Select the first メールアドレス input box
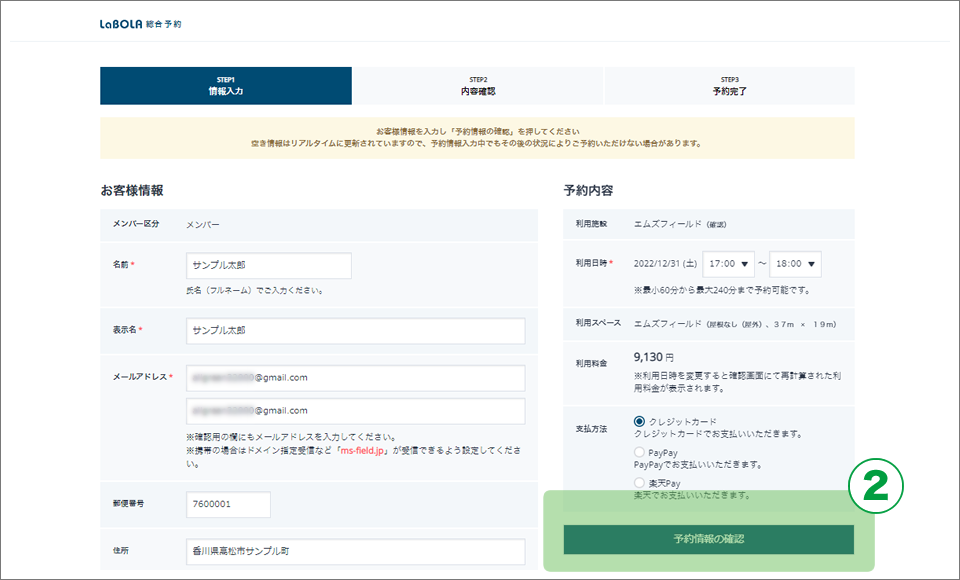 click(x=355, y=378)
